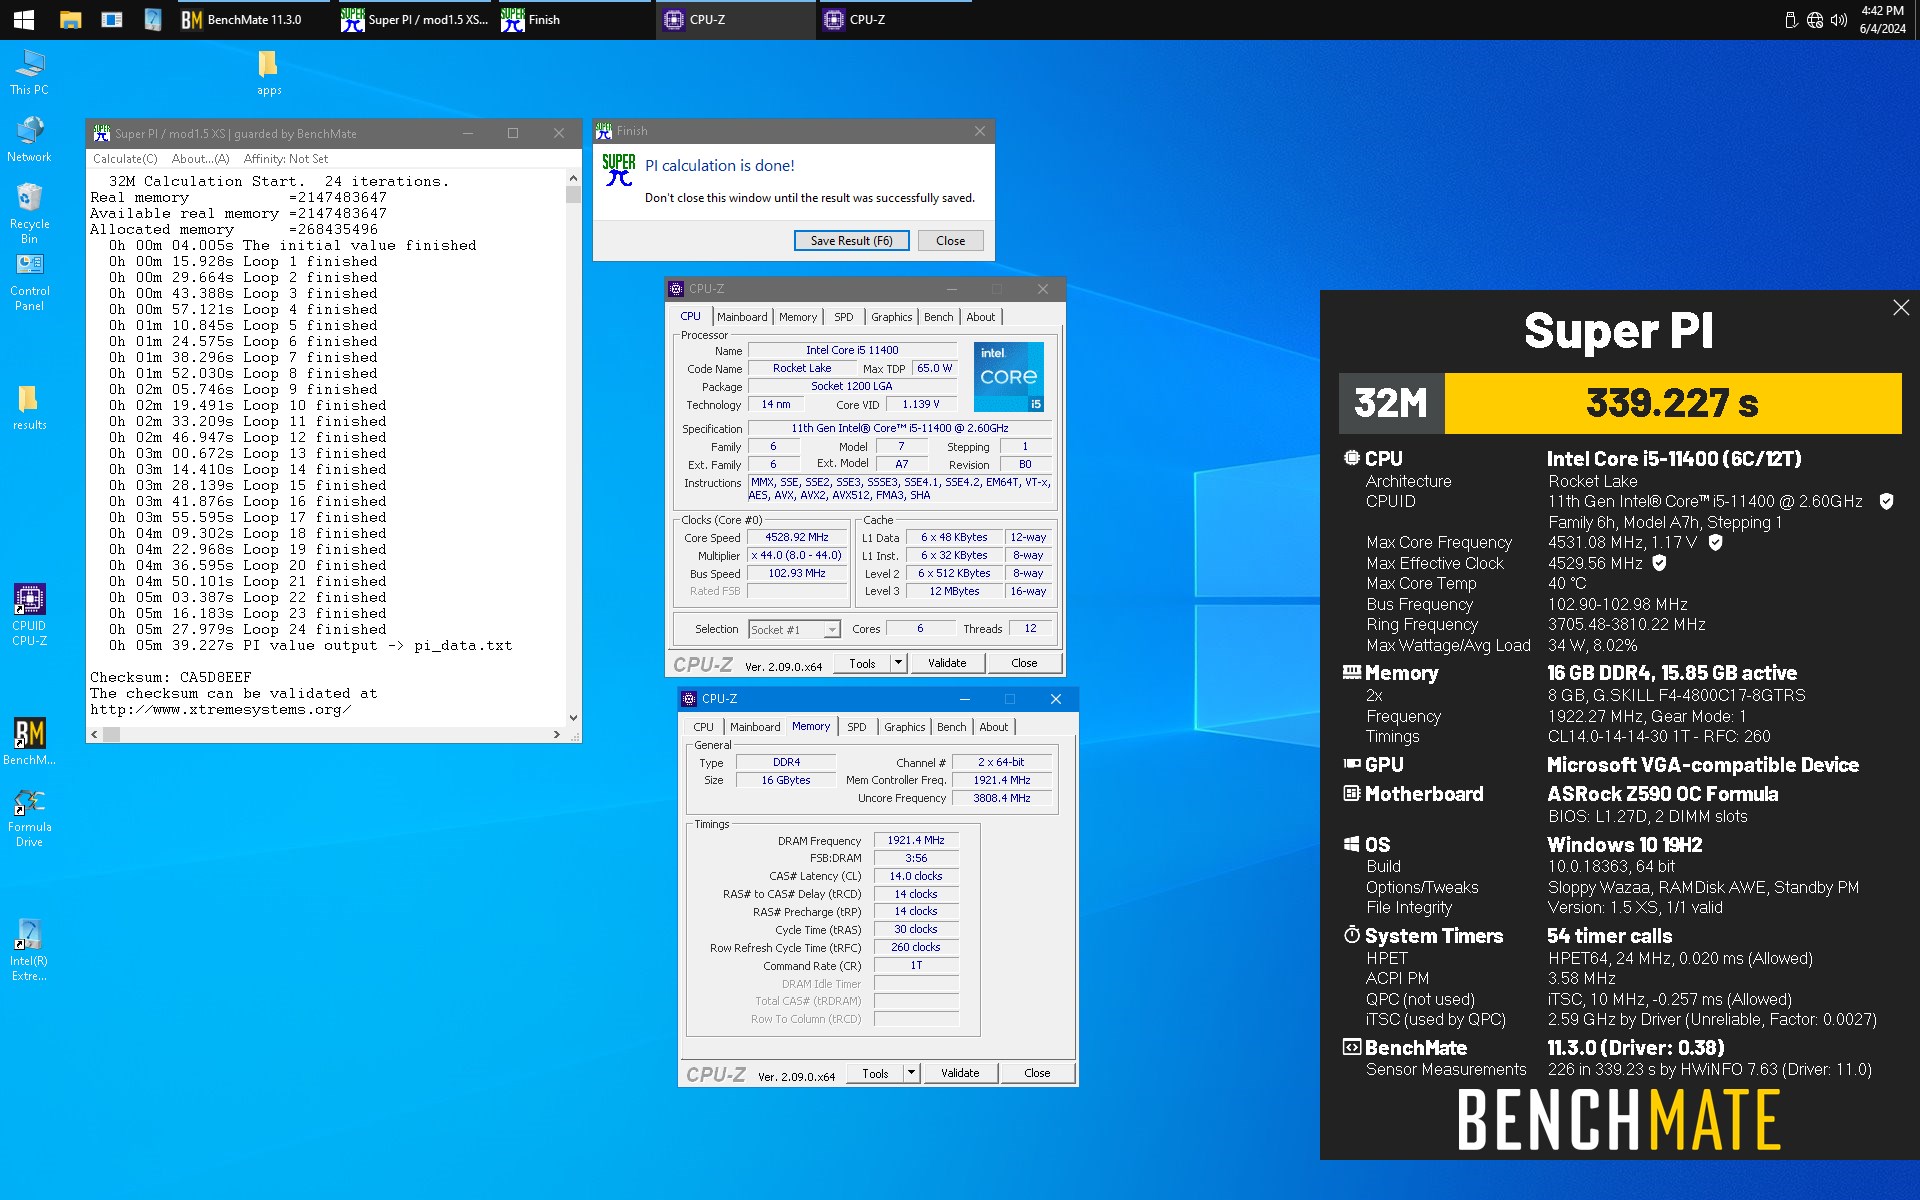Open the Windows Start menu
1920x1200 pixels.
(x=23, y=19)
